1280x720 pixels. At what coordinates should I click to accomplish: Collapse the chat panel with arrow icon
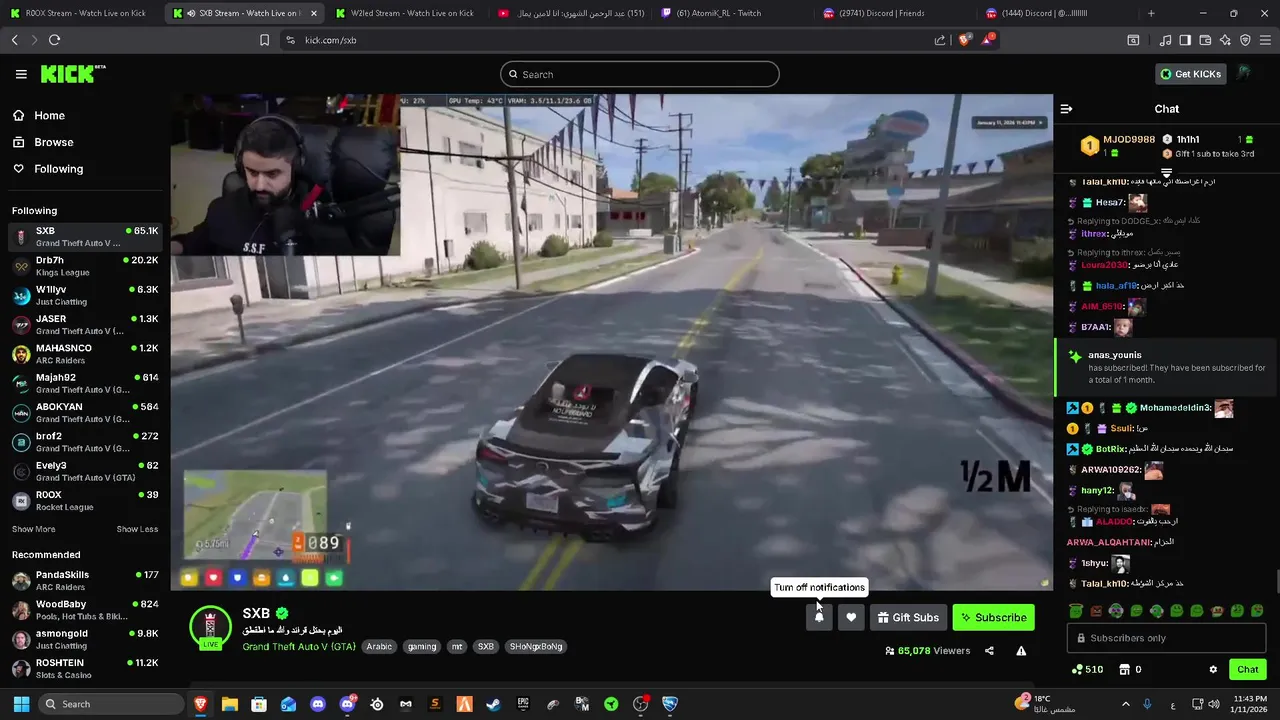(1066, 109)
